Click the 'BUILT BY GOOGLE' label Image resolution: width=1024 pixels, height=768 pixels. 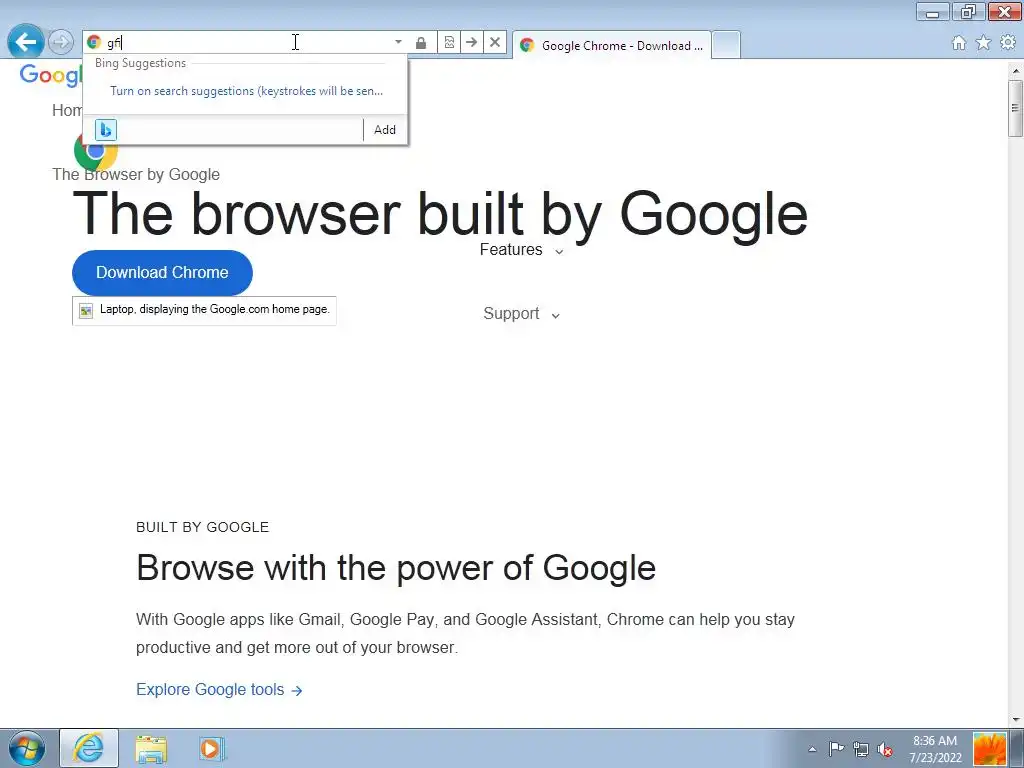tap(202, 527)
